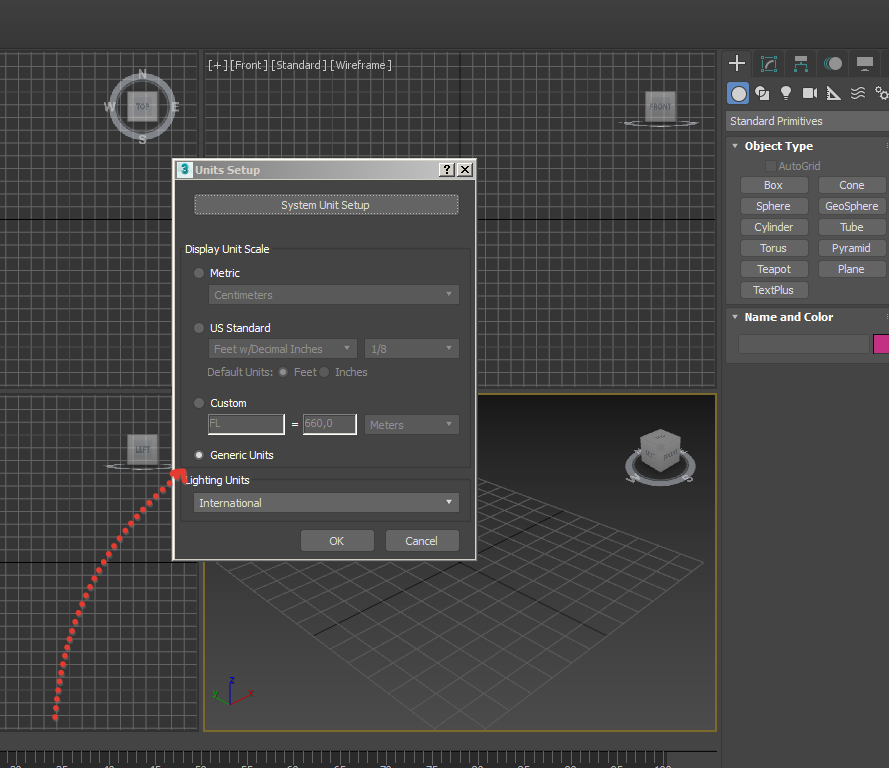Create a Box primitive
889x768 pixels.
coord(773,185)
